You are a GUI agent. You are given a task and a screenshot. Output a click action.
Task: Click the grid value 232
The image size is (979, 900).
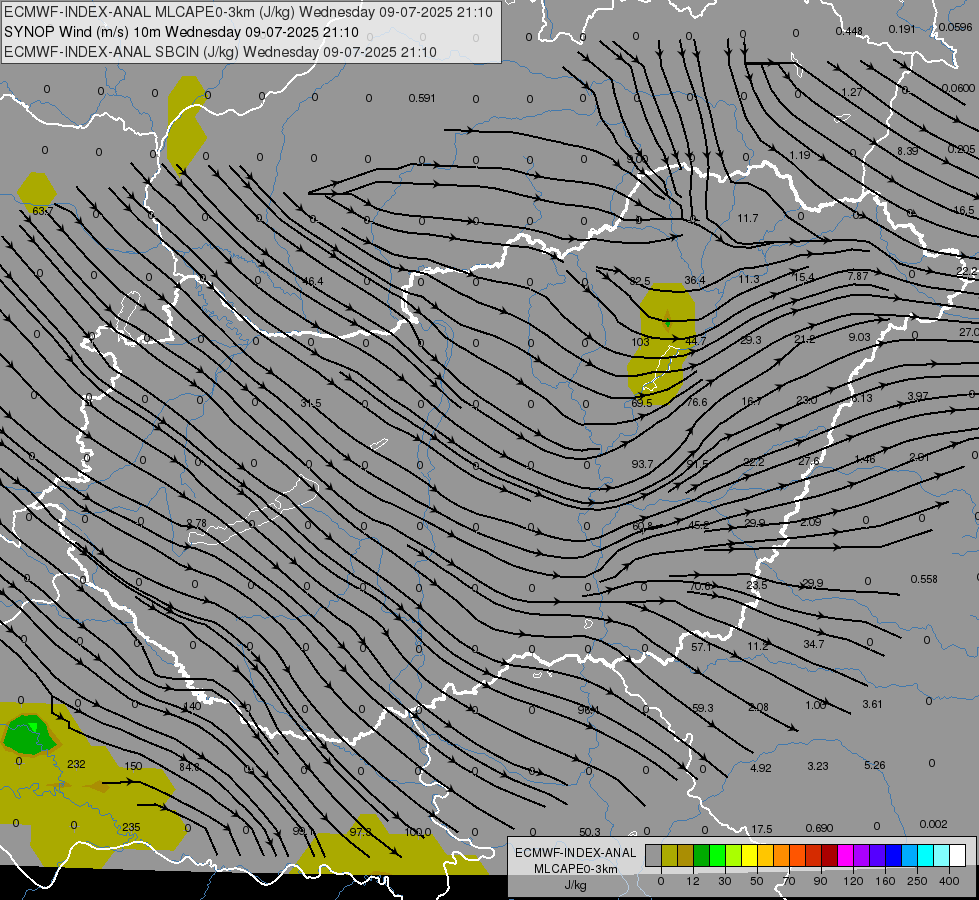click(x=76, y=764)
